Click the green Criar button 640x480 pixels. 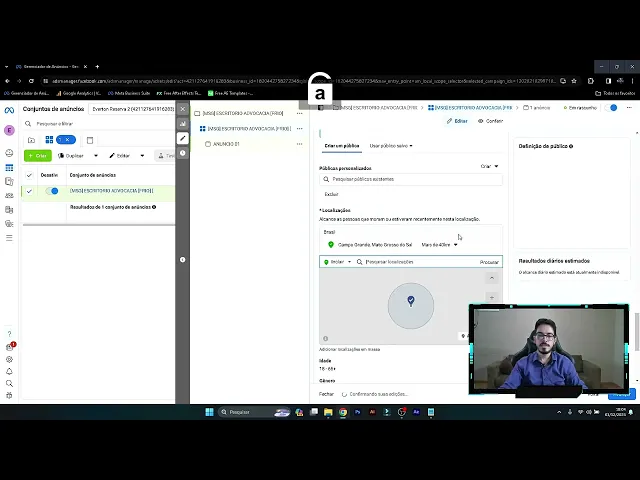click(x=38, y=156)
